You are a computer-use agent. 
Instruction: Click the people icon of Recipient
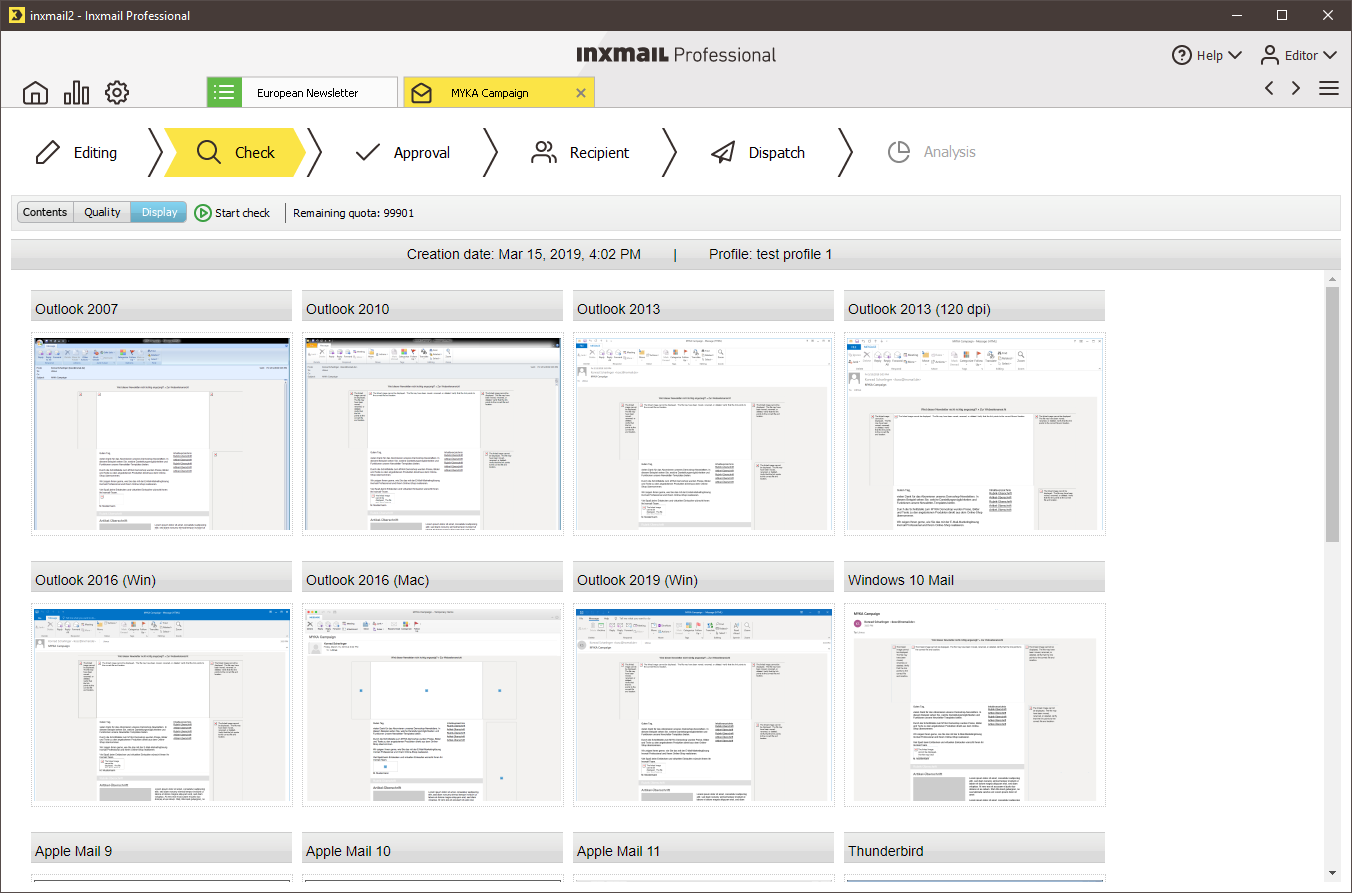point(544,152)
